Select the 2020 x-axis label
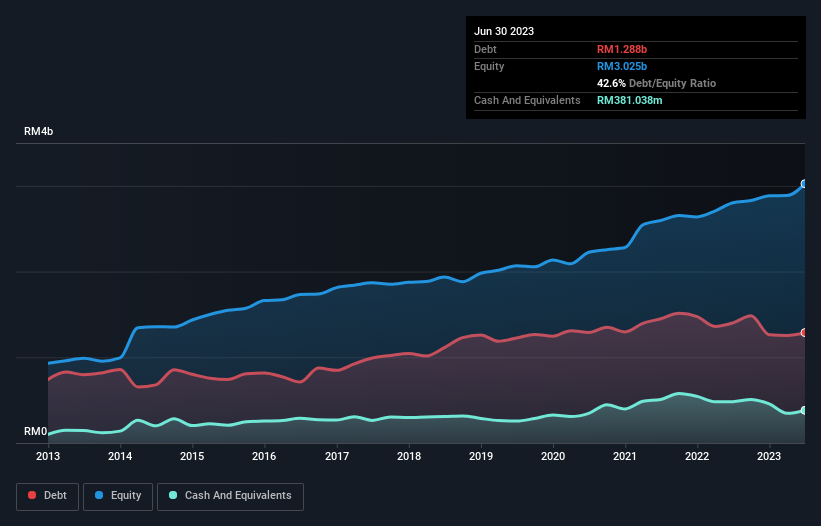Viewport: 821px width, 526px height. coord(553,456)
